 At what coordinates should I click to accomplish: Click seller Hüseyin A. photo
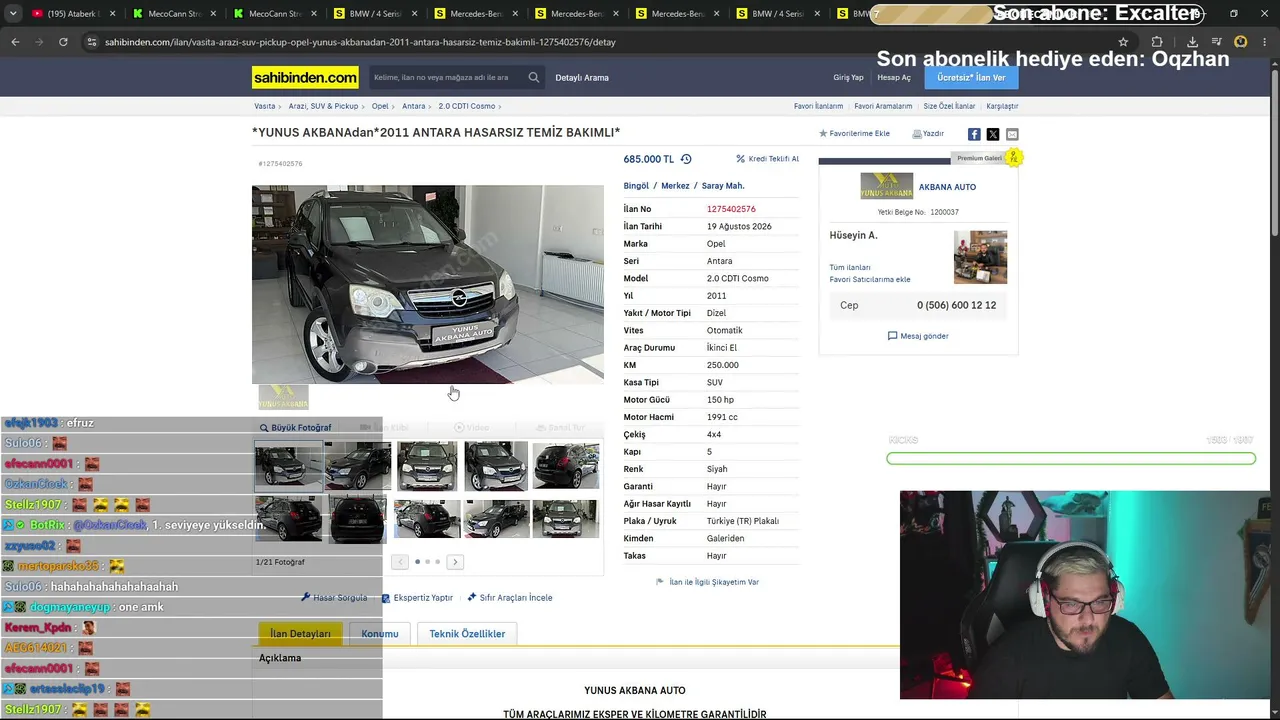pos(980,258)
